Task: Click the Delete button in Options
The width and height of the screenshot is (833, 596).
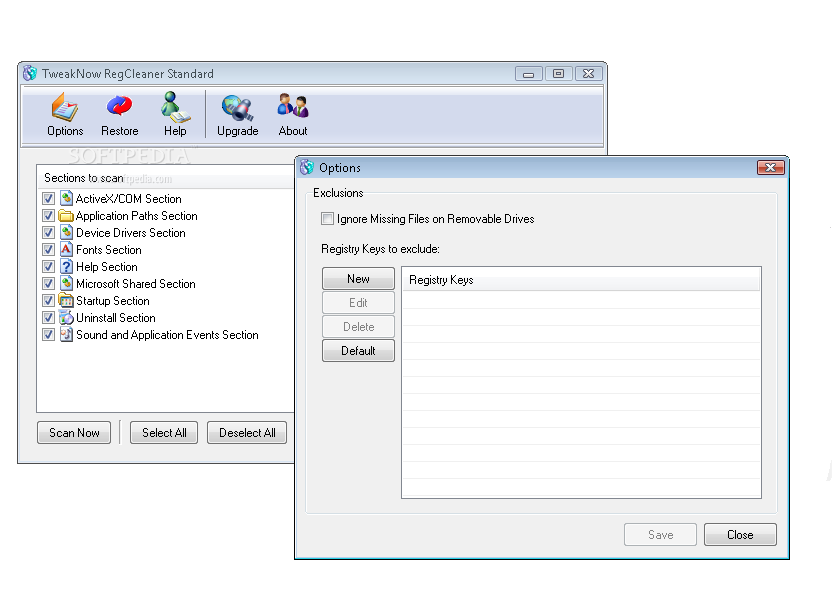Action: (x=358, y=327)
